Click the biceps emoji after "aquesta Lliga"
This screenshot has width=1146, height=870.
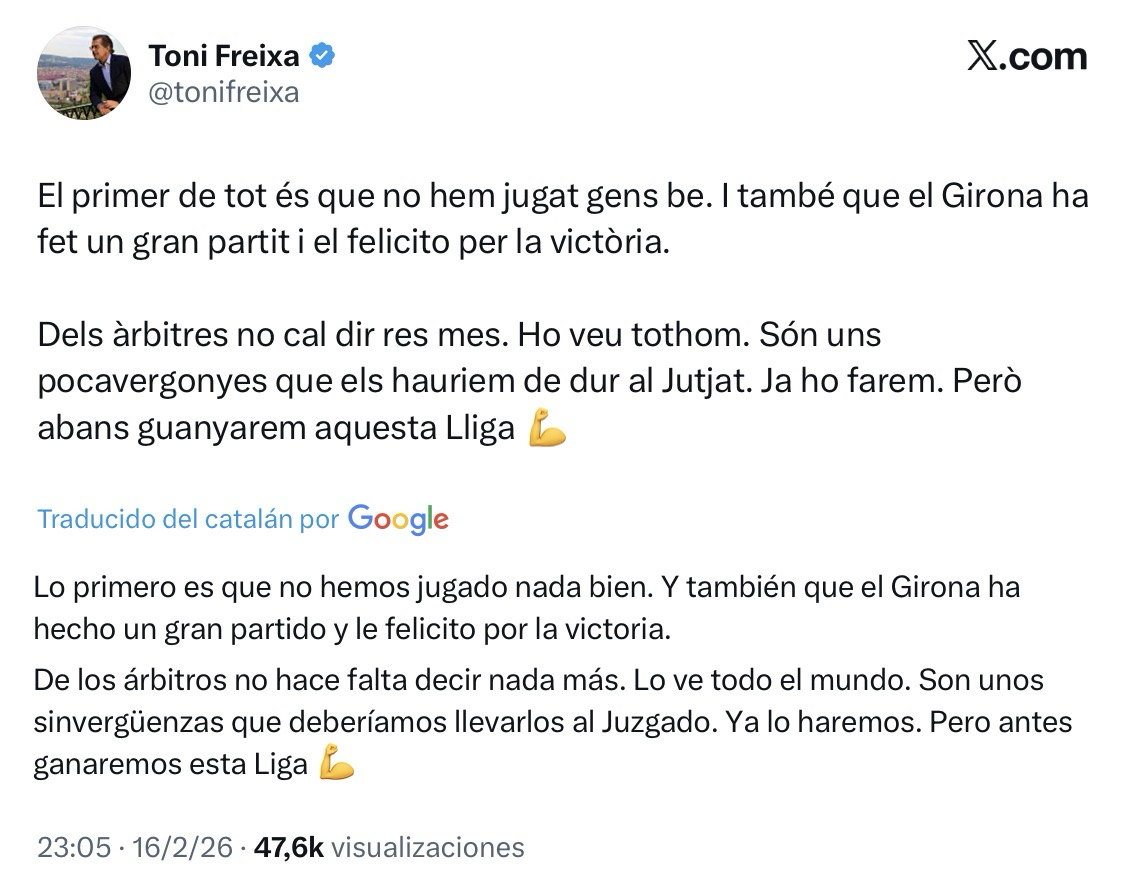click(x=546, y=429)
